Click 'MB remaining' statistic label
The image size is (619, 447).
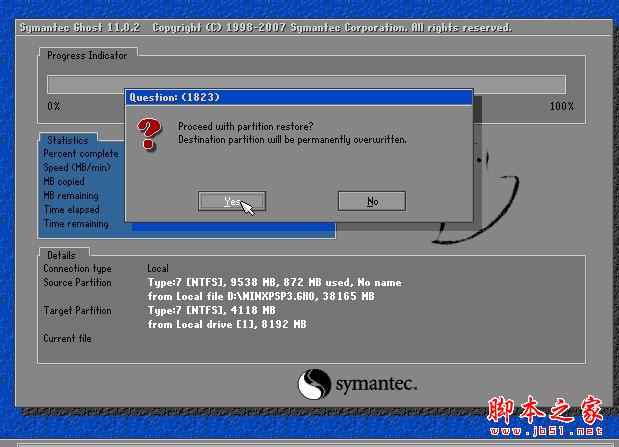pyautogui.click(x=71, y=195)
